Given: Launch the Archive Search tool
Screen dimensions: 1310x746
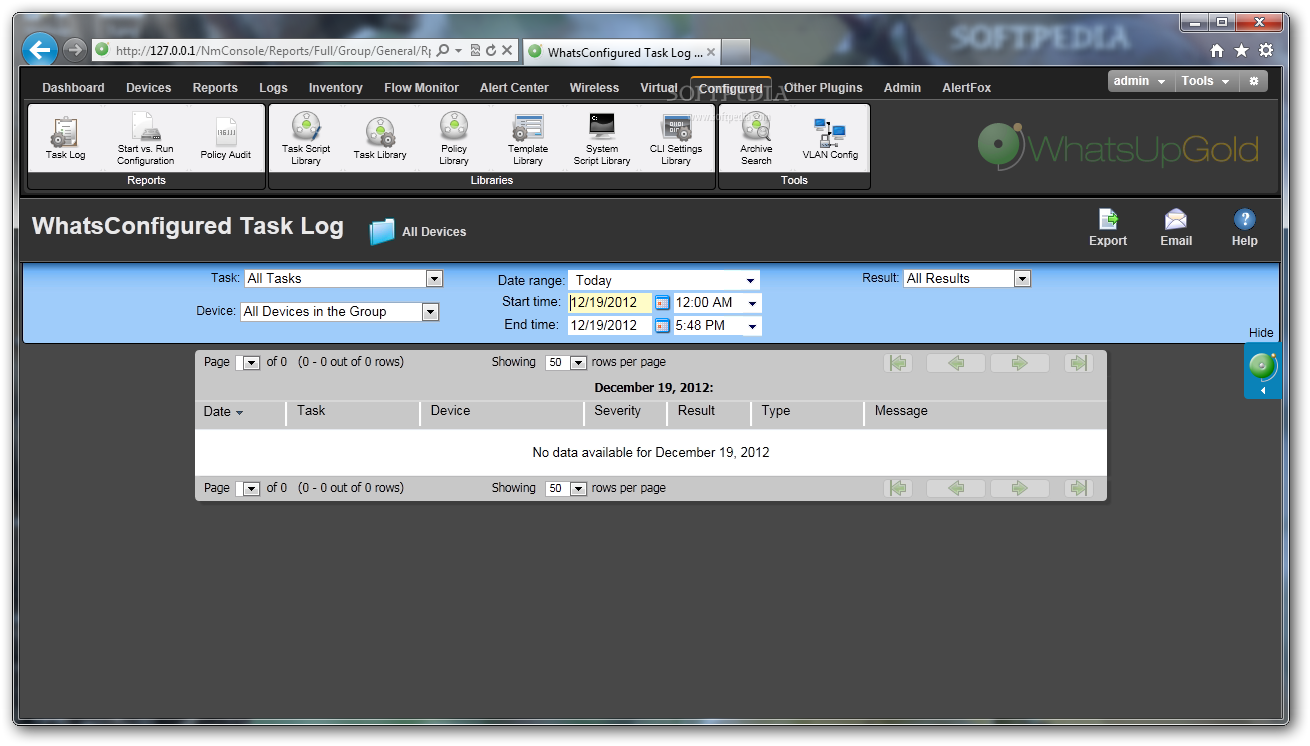Looking at the screenshot, I should 756,138.
